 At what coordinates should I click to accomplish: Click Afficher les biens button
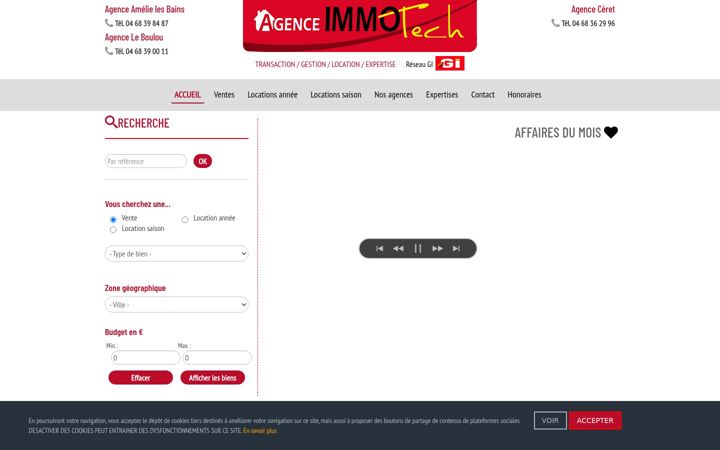[213, 377]
